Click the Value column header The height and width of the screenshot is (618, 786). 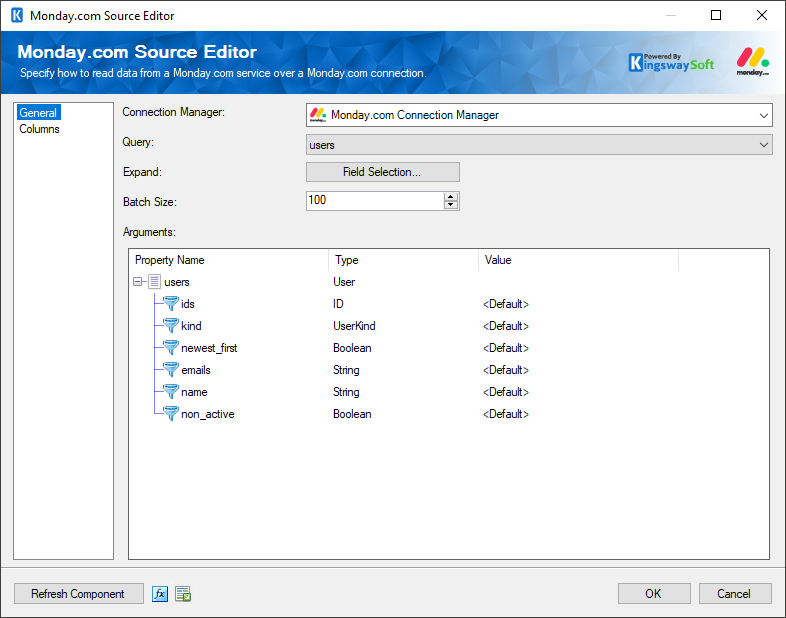[578, 260]
